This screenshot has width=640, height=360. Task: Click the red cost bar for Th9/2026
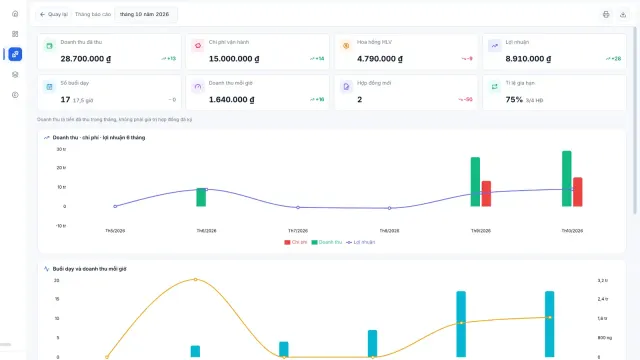pos(486,193)
